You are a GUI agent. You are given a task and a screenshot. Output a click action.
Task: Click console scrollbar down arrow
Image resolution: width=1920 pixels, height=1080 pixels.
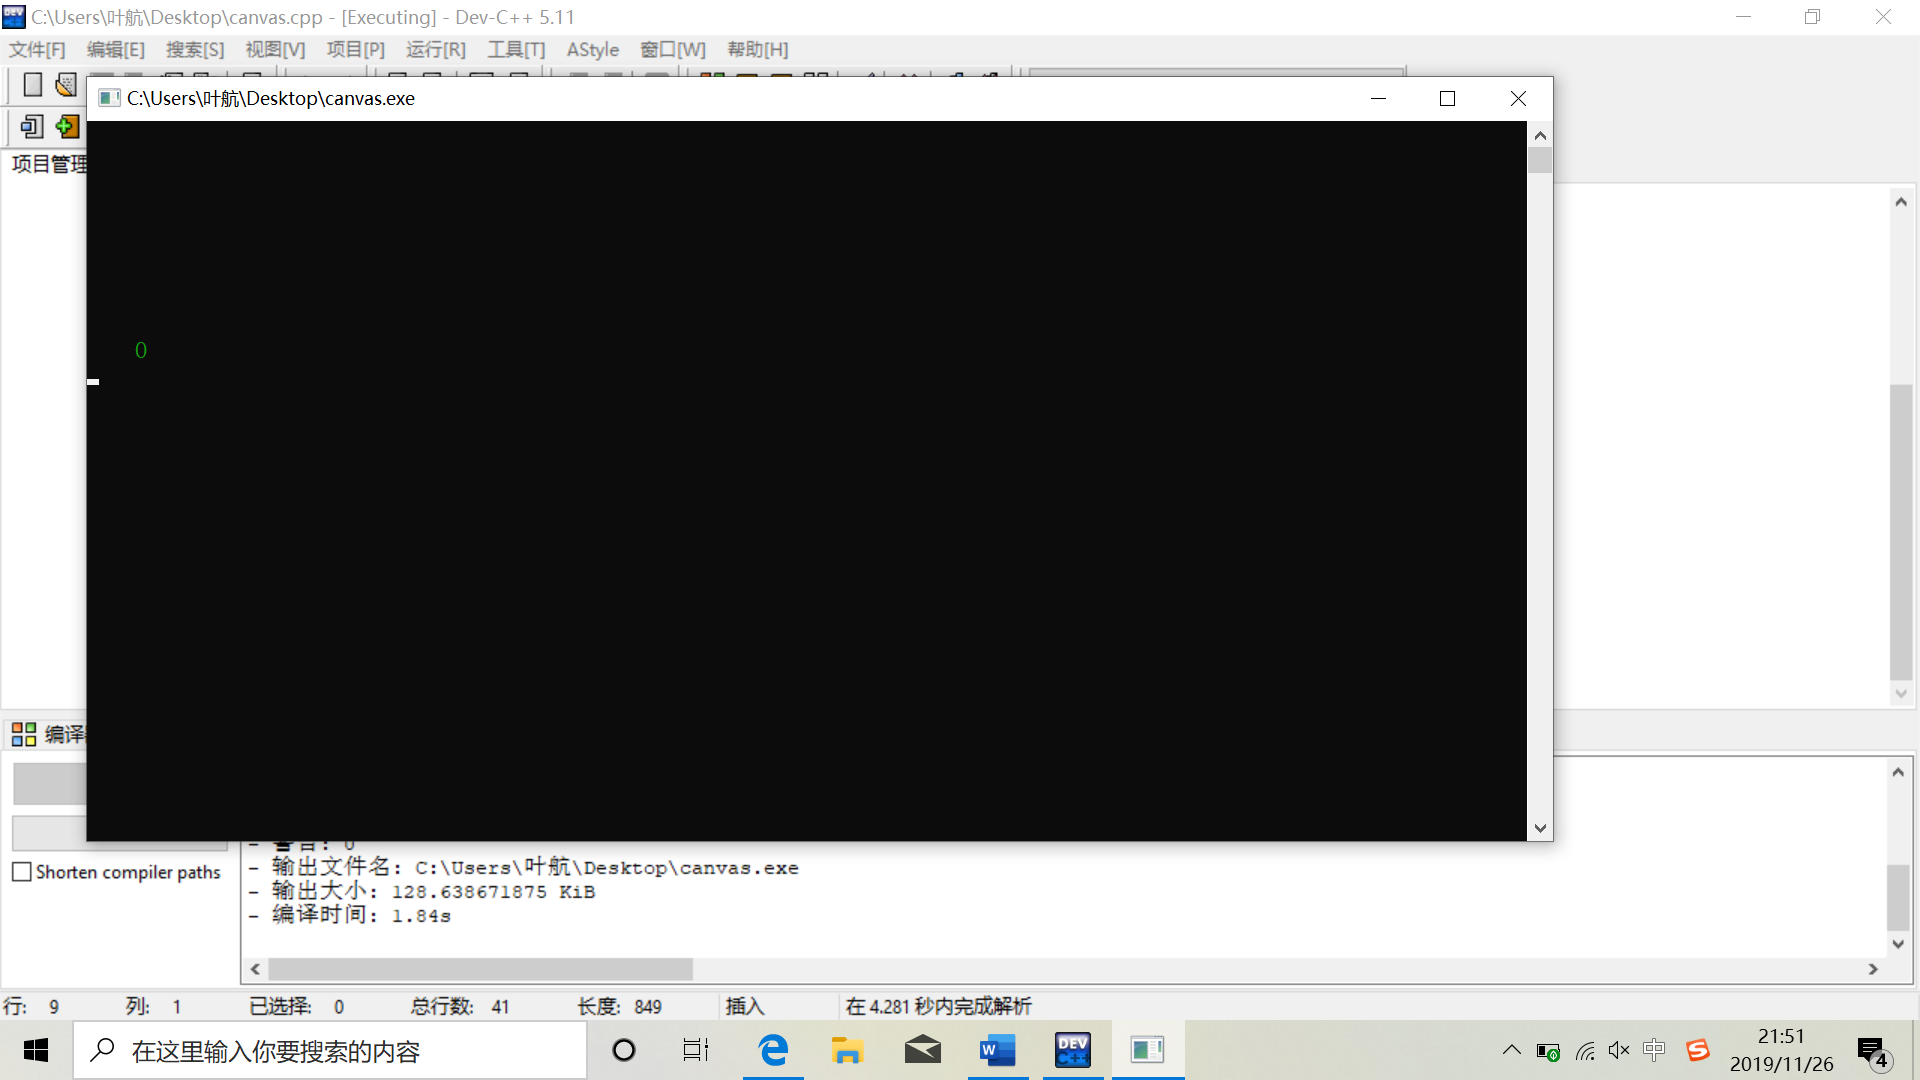[x=1540, y=828]
